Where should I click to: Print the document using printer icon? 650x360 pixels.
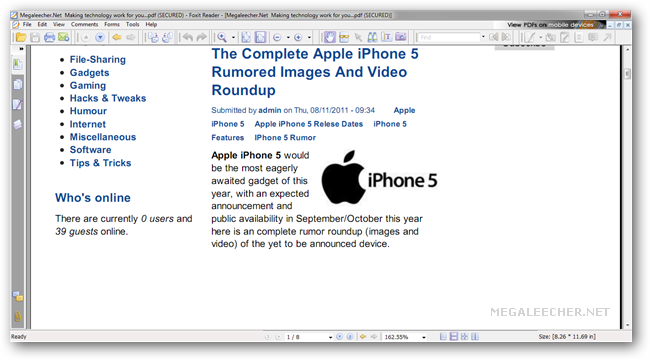[x=49, y=37]
